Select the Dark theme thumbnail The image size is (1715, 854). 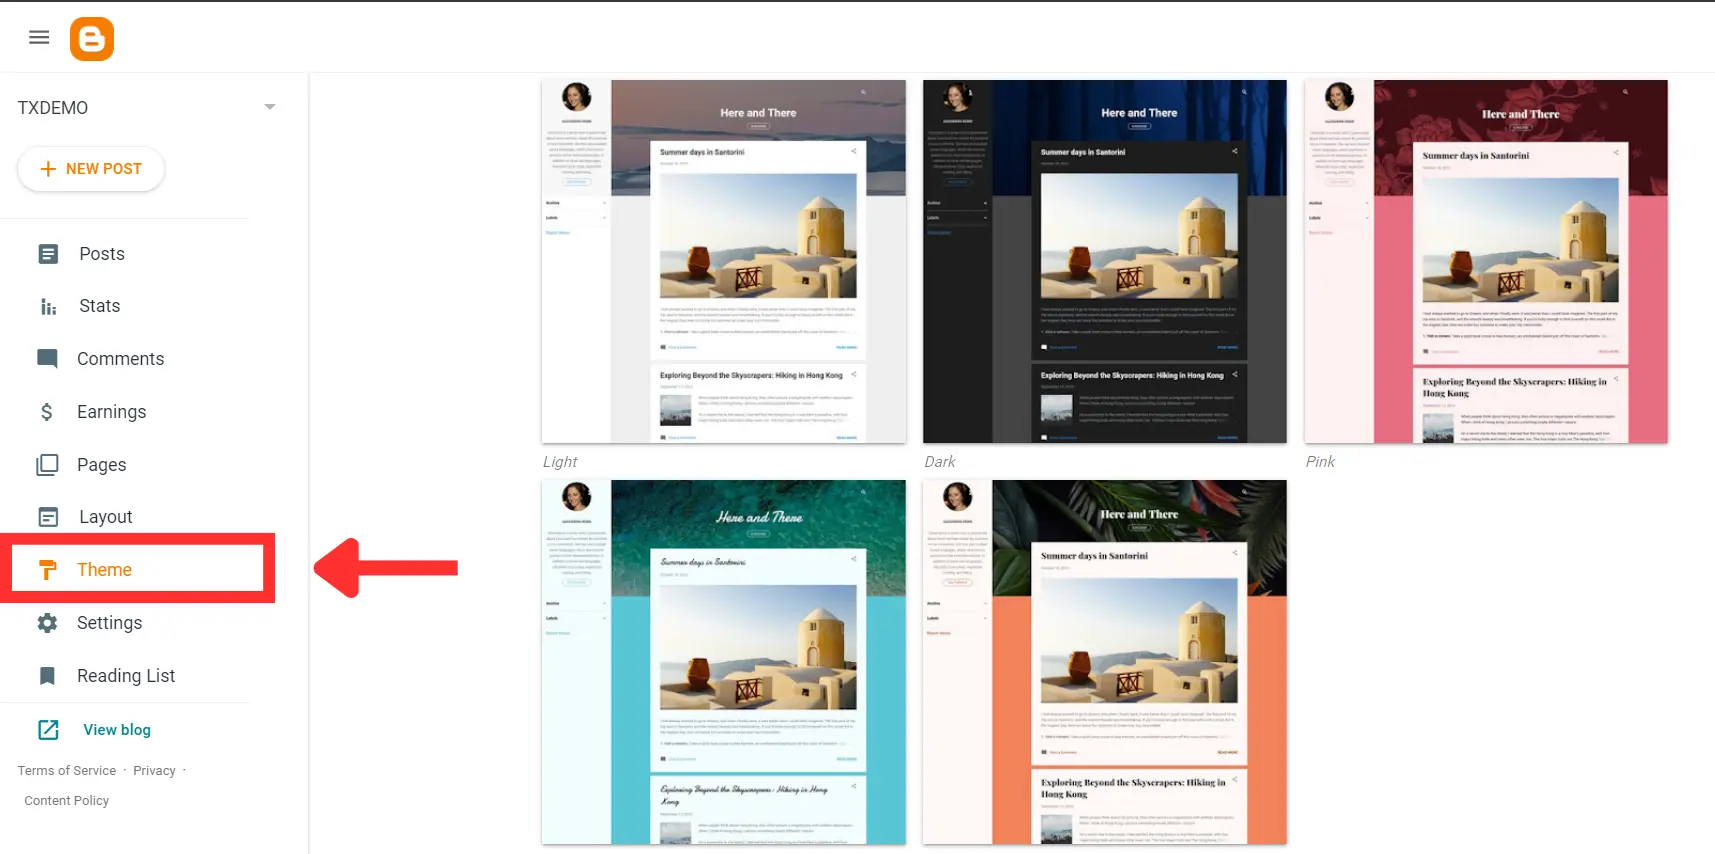1105,262
